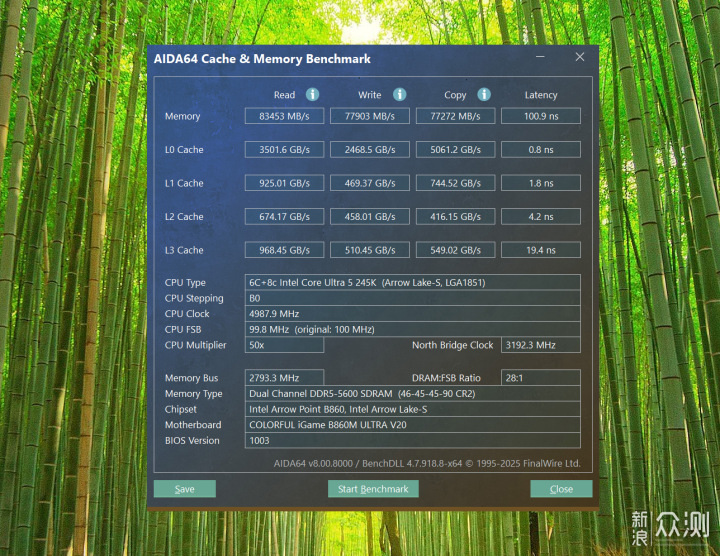Click DRAM:FSB Ratio value 28:1
The height and width of the screenshot is (556, 720).
pos(540,378)
